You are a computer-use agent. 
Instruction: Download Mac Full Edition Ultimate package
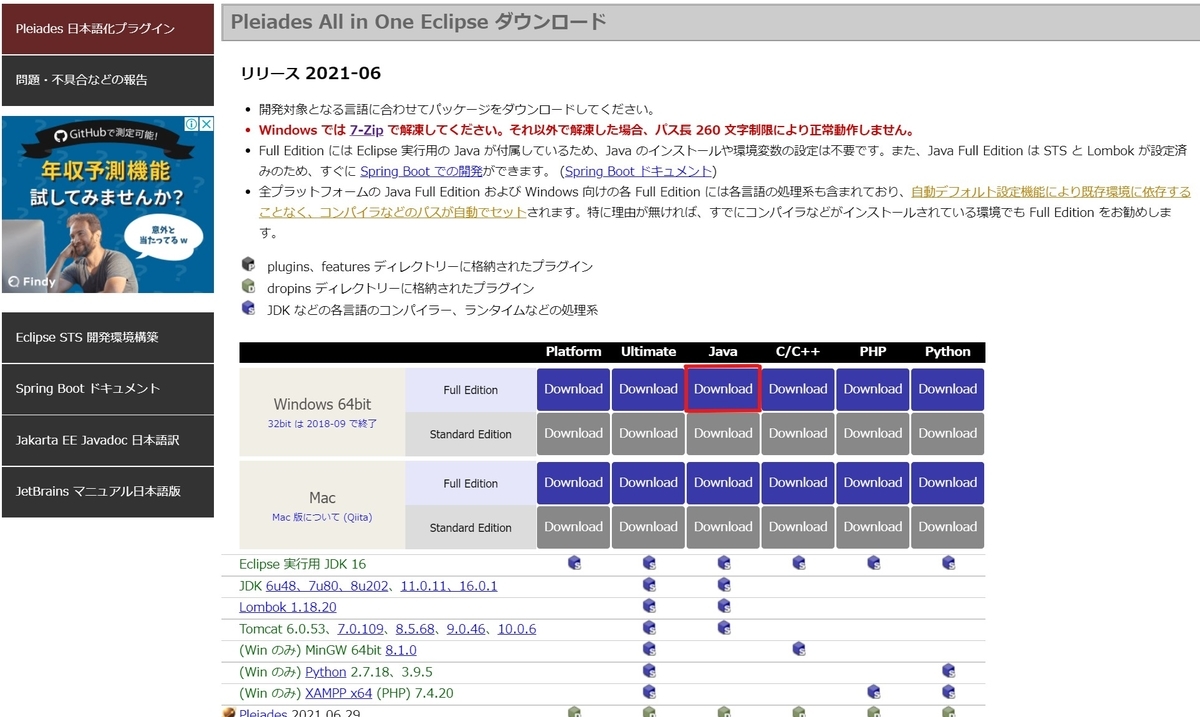pos(649,482)
